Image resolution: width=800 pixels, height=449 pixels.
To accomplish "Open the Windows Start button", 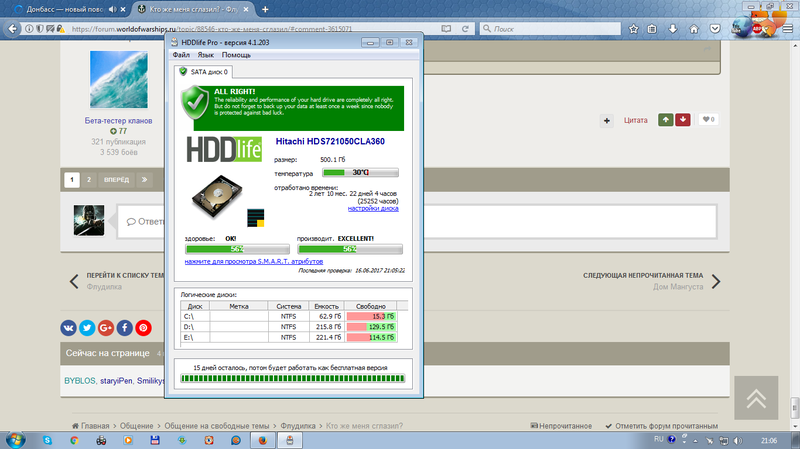I will tap(15, 440).
